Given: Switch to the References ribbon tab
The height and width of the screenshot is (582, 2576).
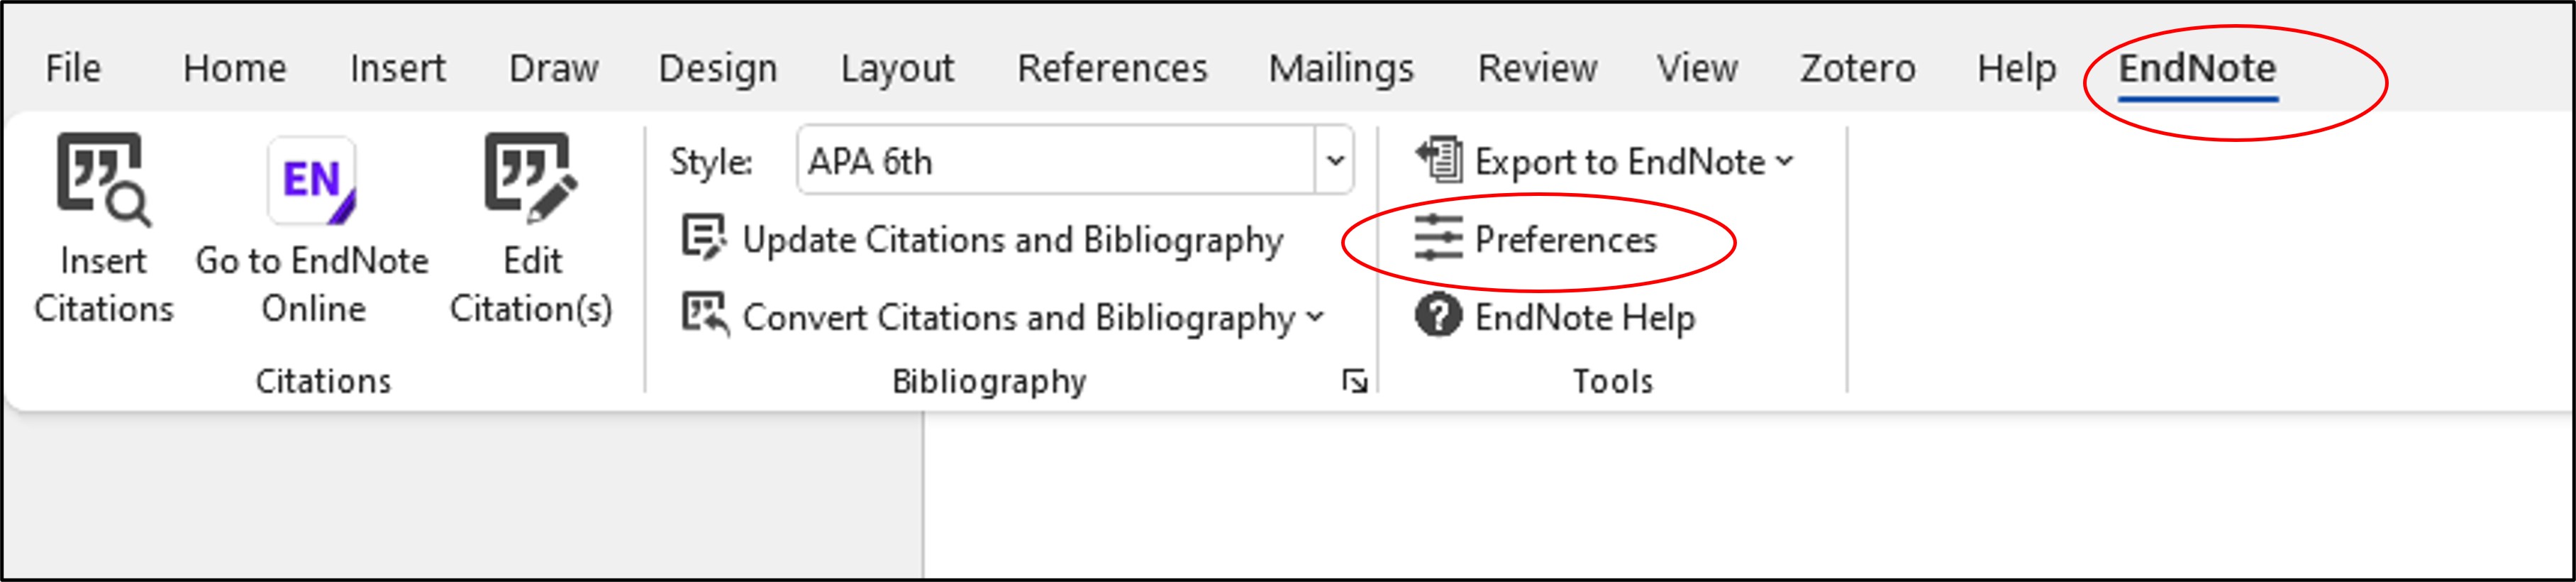Looking at the screenshot, I should pyautogui.click(x=1113, y=68).
